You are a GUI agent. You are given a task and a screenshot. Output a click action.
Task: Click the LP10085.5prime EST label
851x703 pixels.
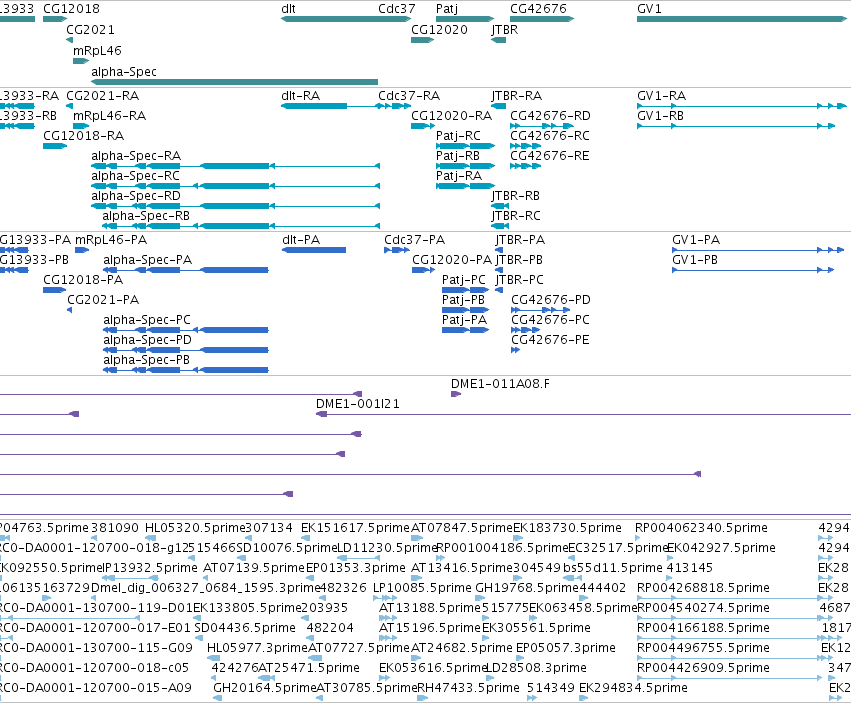(422, 588)
